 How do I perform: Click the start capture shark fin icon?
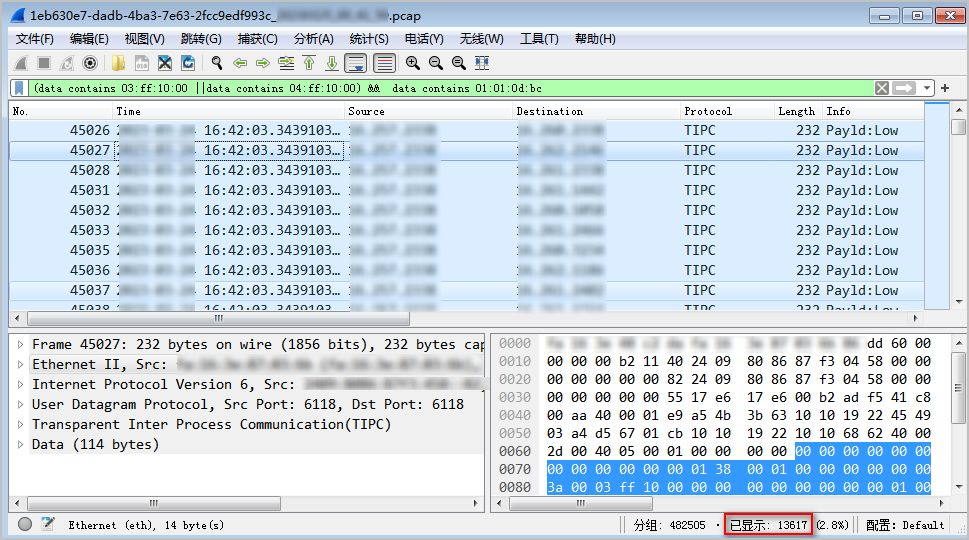(21, 63)
